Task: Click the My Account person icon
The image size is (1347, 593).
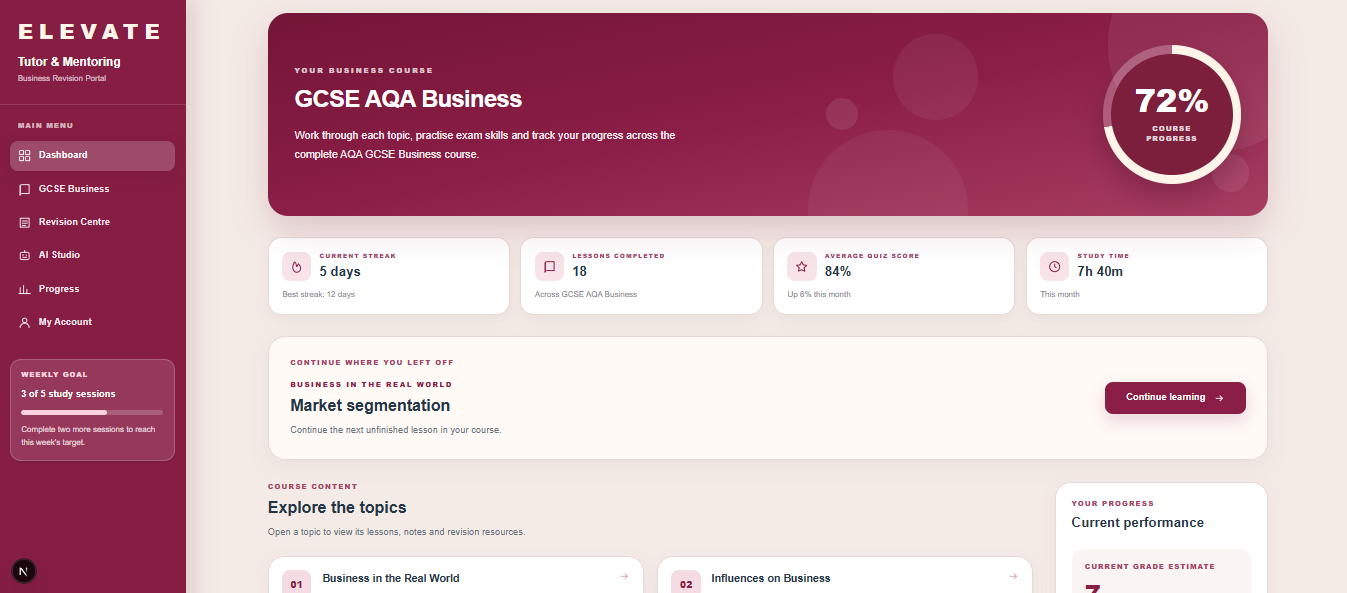Action: [25, 322]
